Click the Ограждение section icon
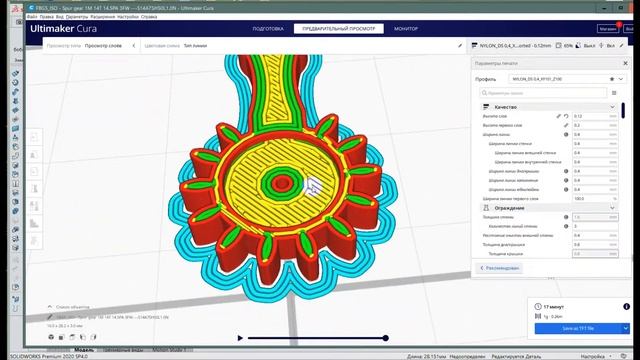 click(x=486, y=208)
